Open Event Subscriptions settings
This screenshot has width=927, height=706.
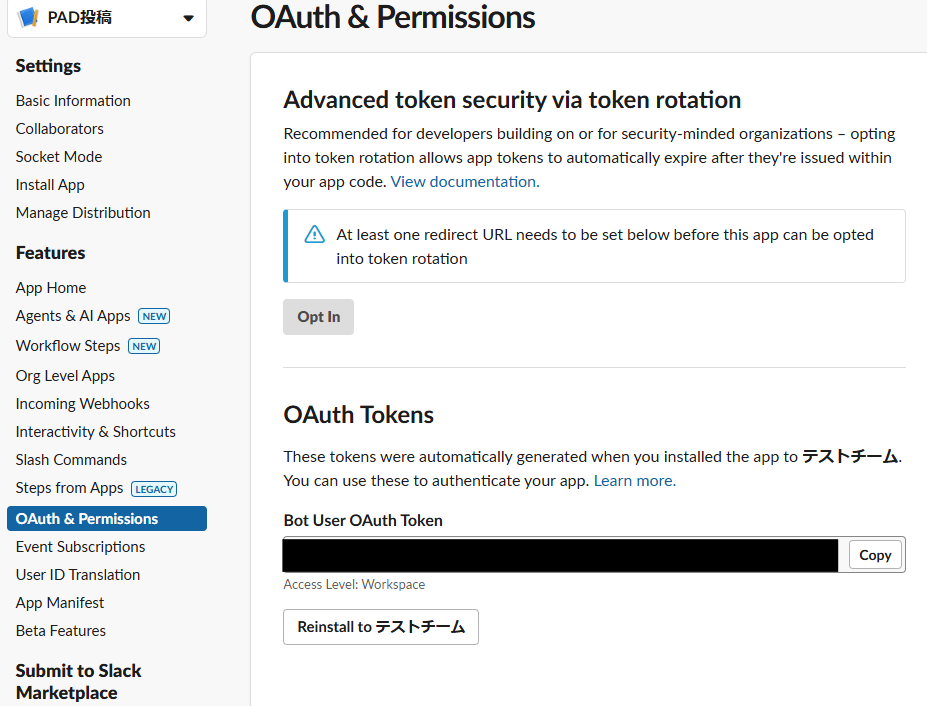pos(80,547)
